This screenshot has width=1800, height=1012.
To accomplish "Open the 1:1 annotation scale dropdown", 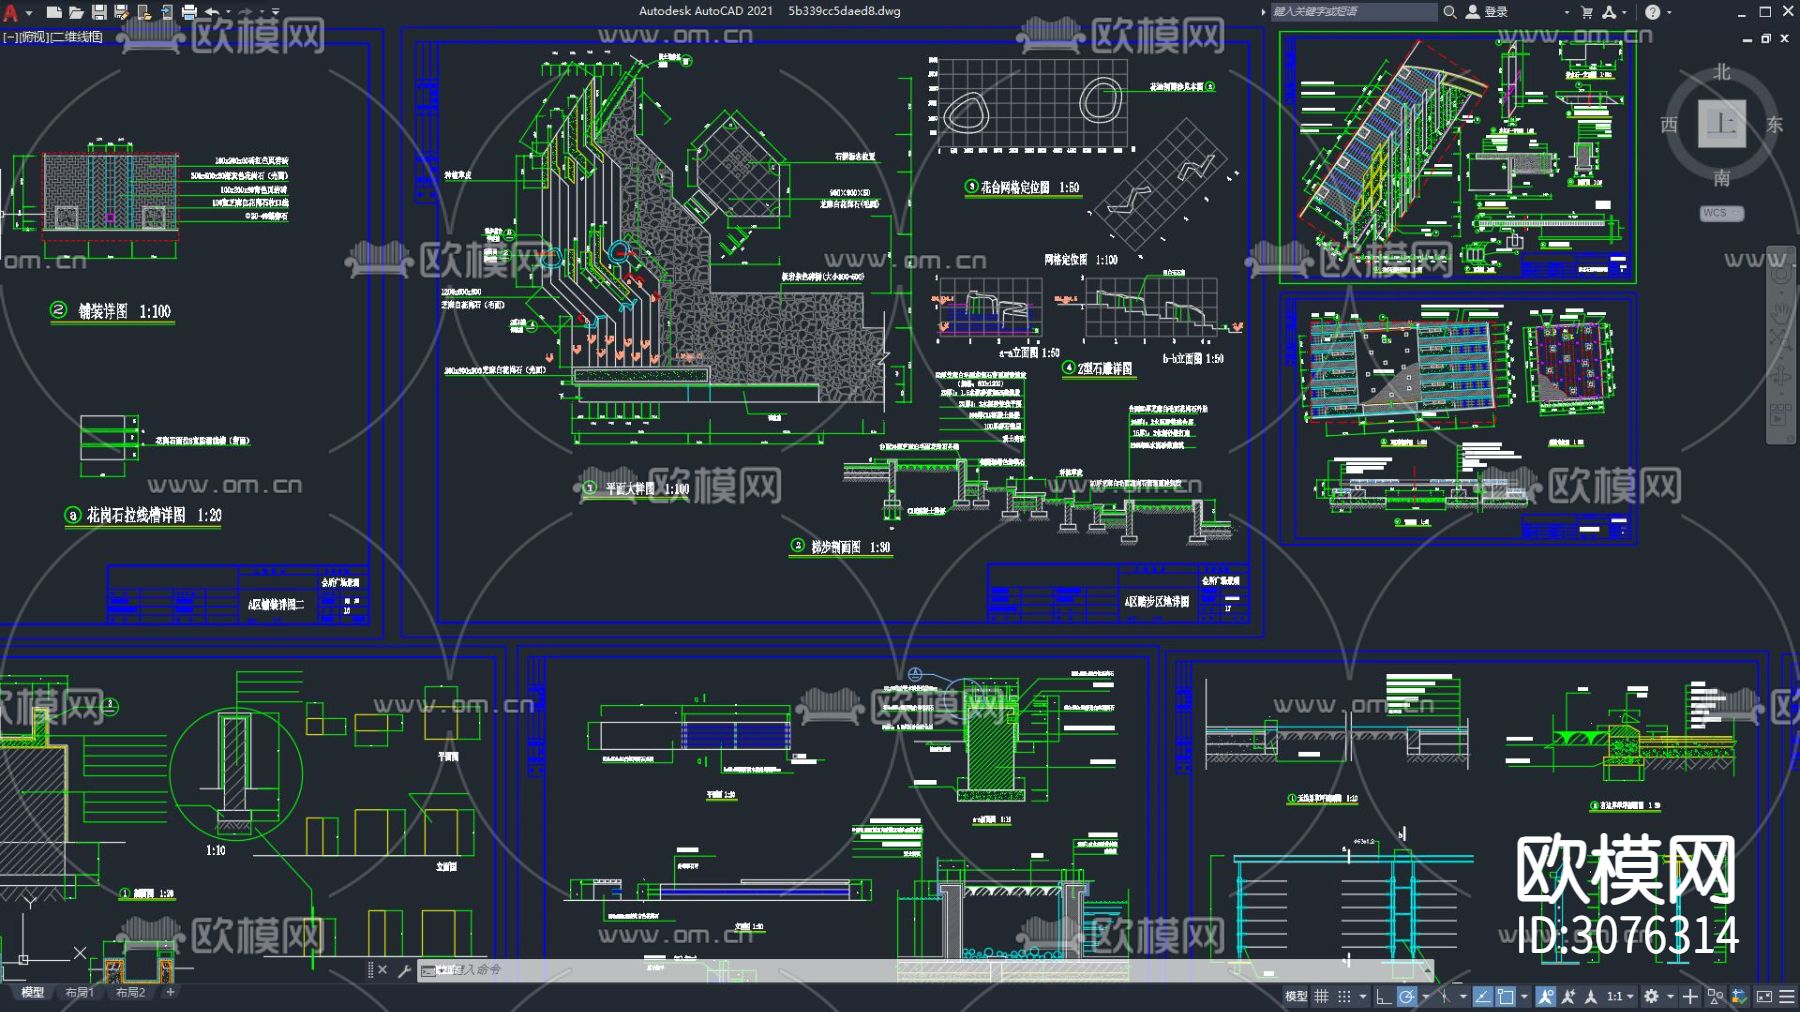I will 1620,996.
